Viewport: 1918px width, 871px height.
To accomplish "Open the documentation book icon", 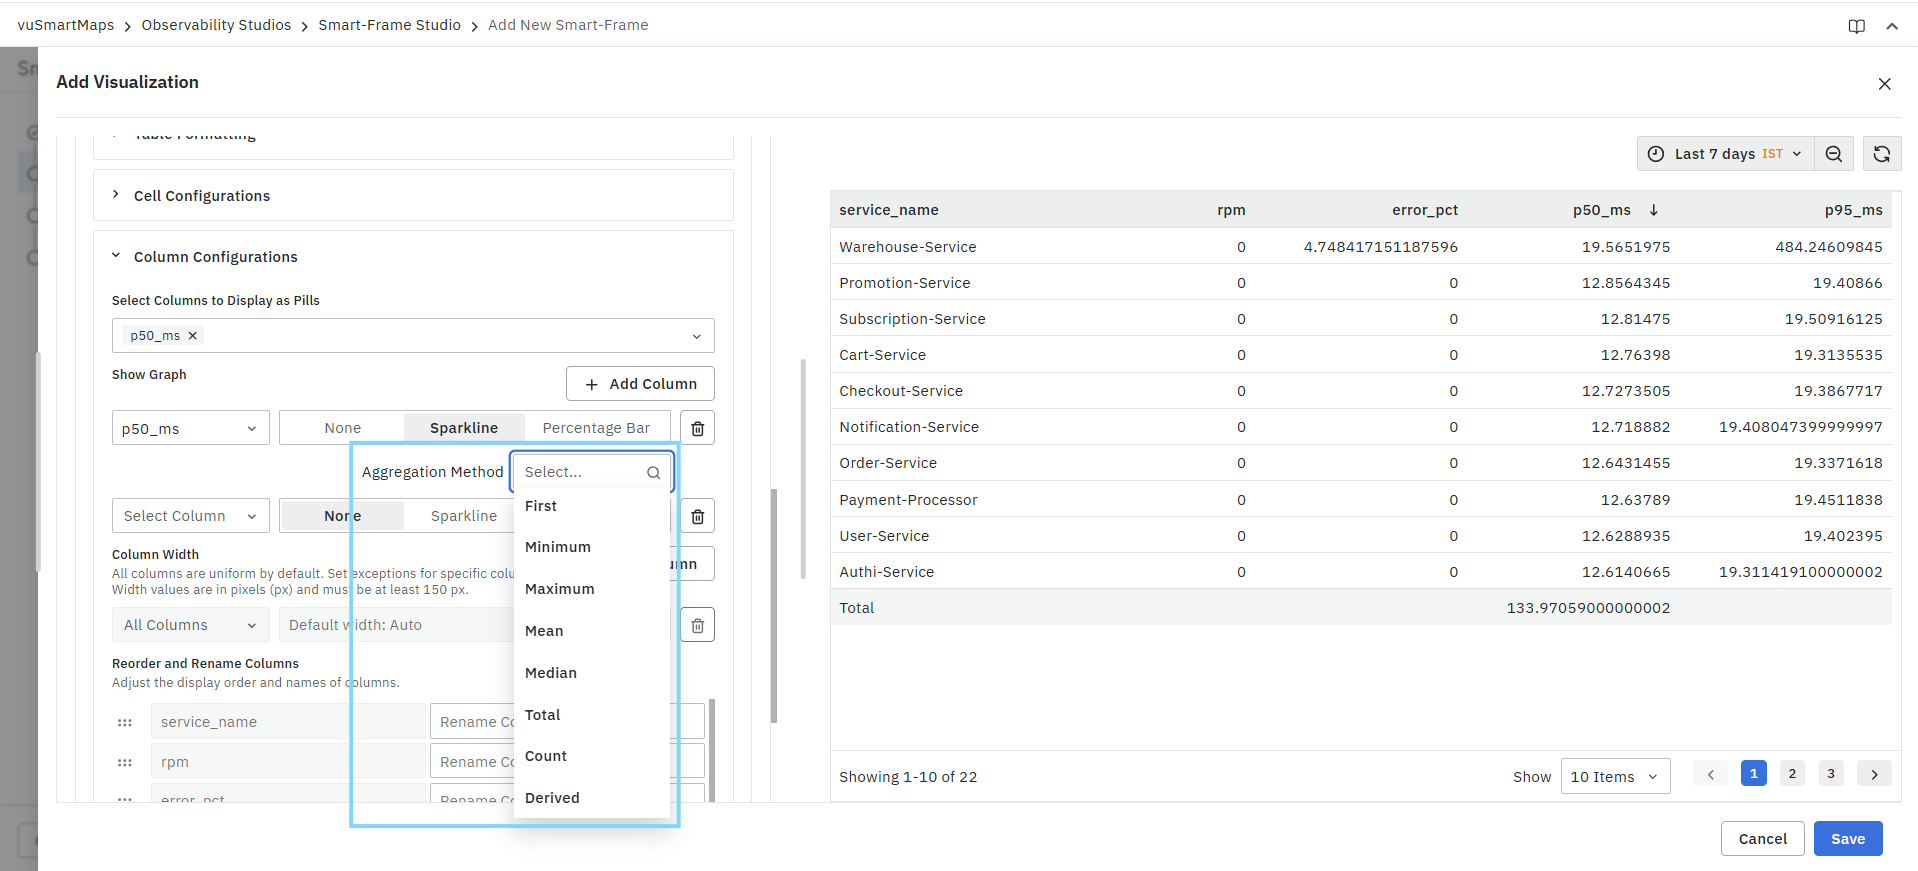I will (x=1856, y=26).
